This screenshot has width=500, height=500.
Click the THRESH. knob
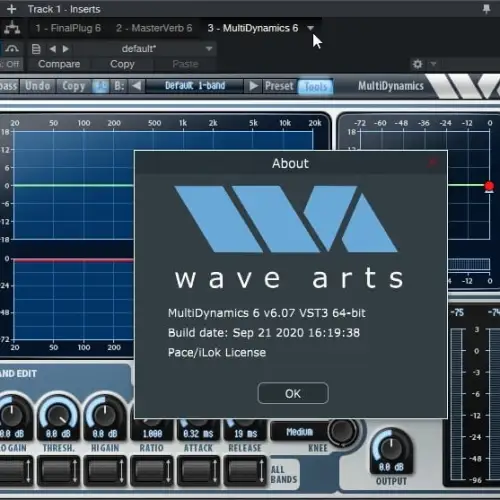(58, 414)
